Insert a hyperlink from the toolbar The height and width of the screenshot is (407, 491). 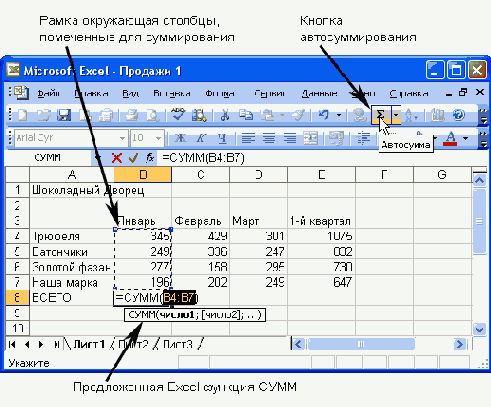pos(360,115)
